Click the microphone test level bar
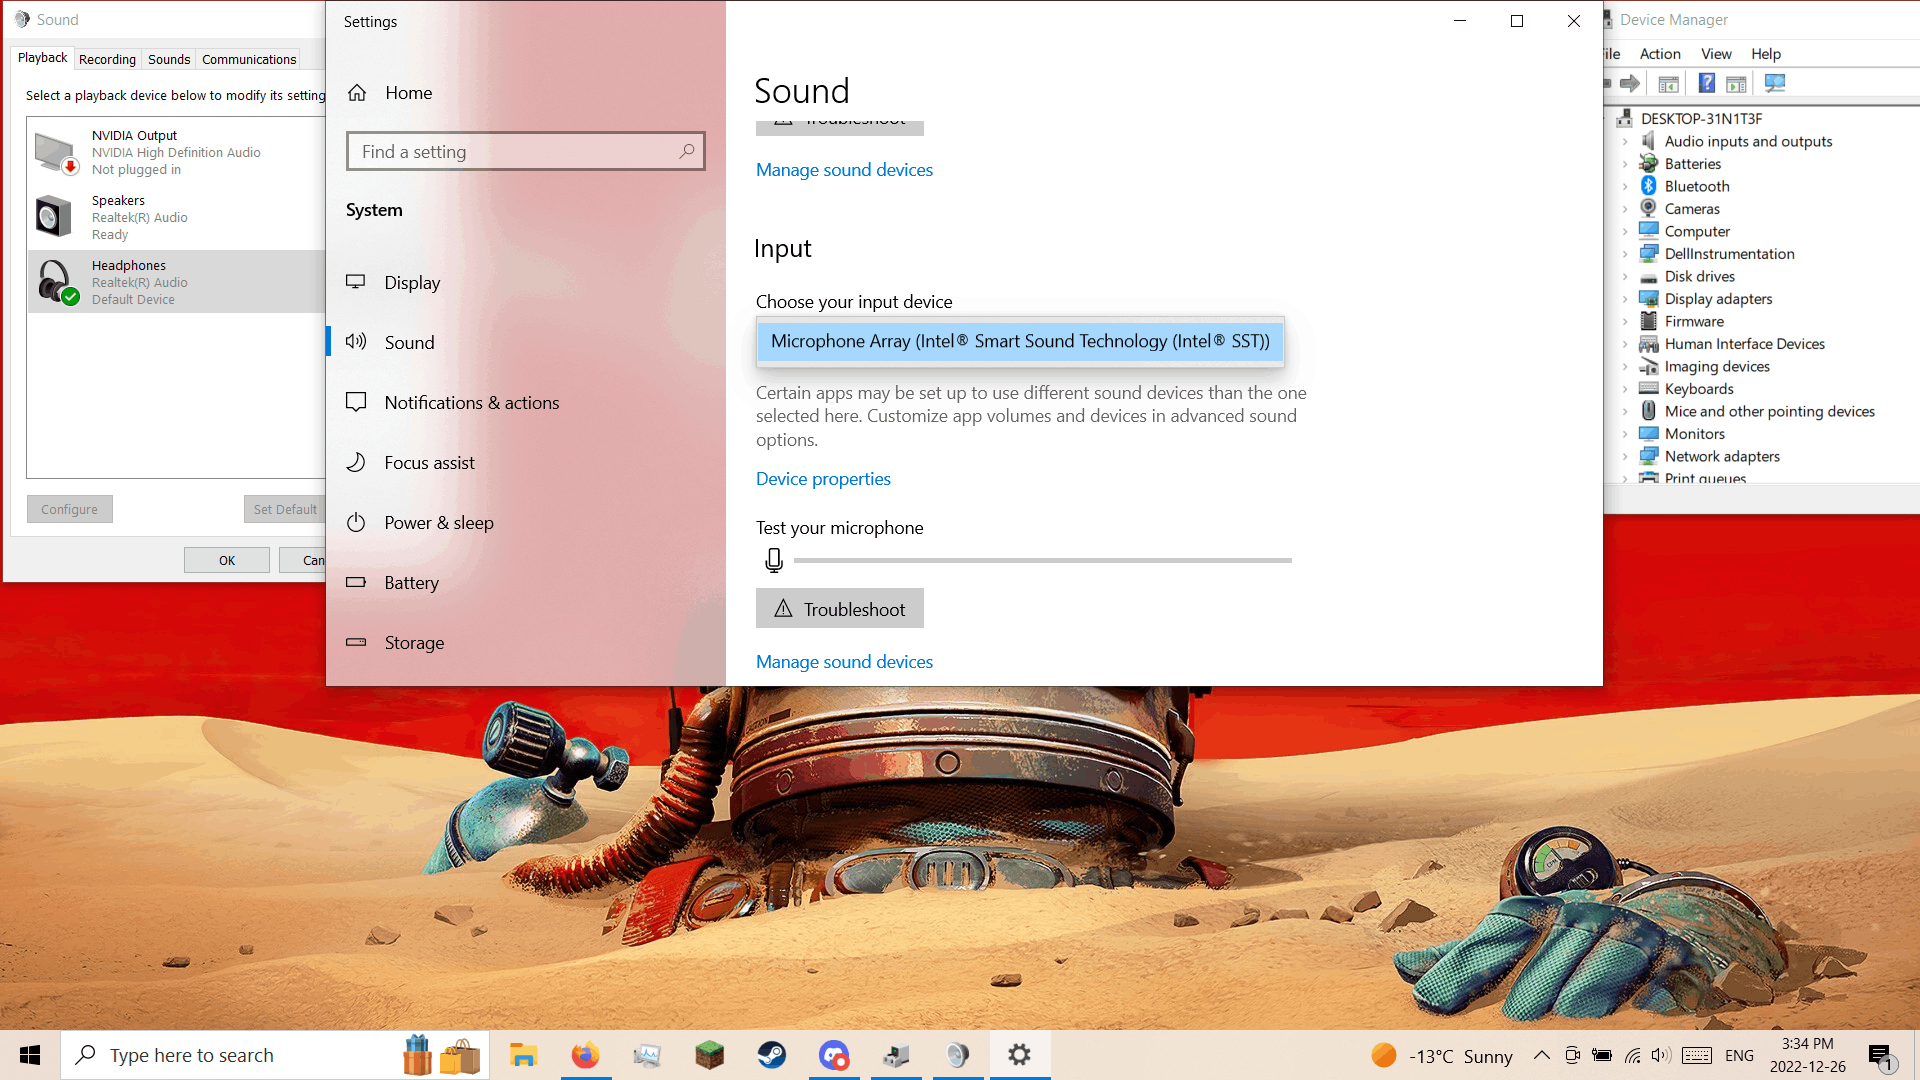 tap(1042, 561)
